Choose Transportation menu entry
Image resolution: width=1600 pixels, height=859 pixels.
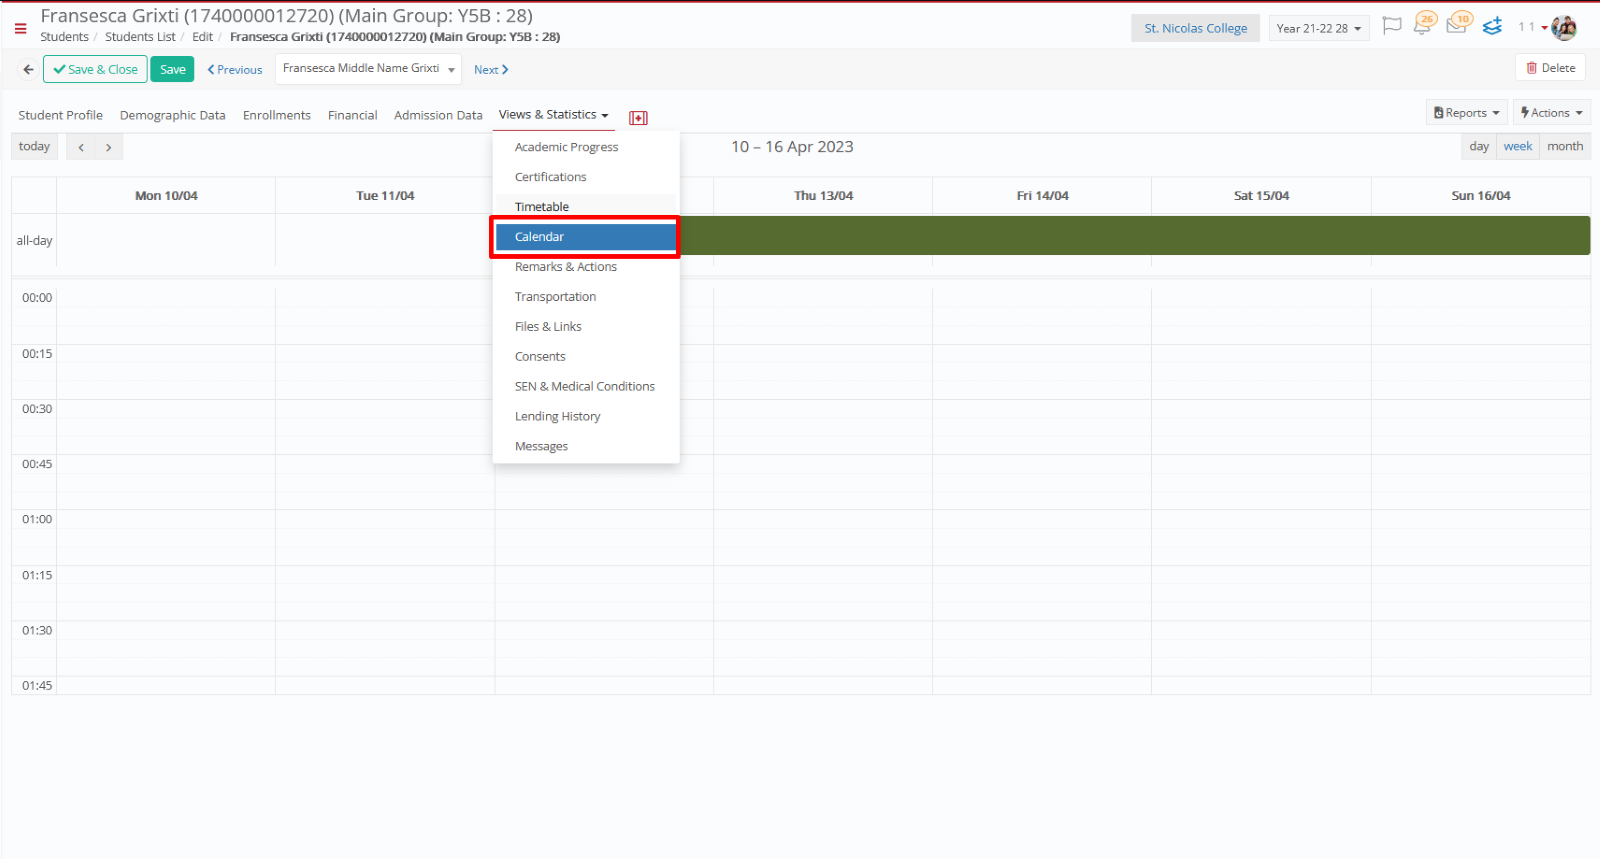586,297
